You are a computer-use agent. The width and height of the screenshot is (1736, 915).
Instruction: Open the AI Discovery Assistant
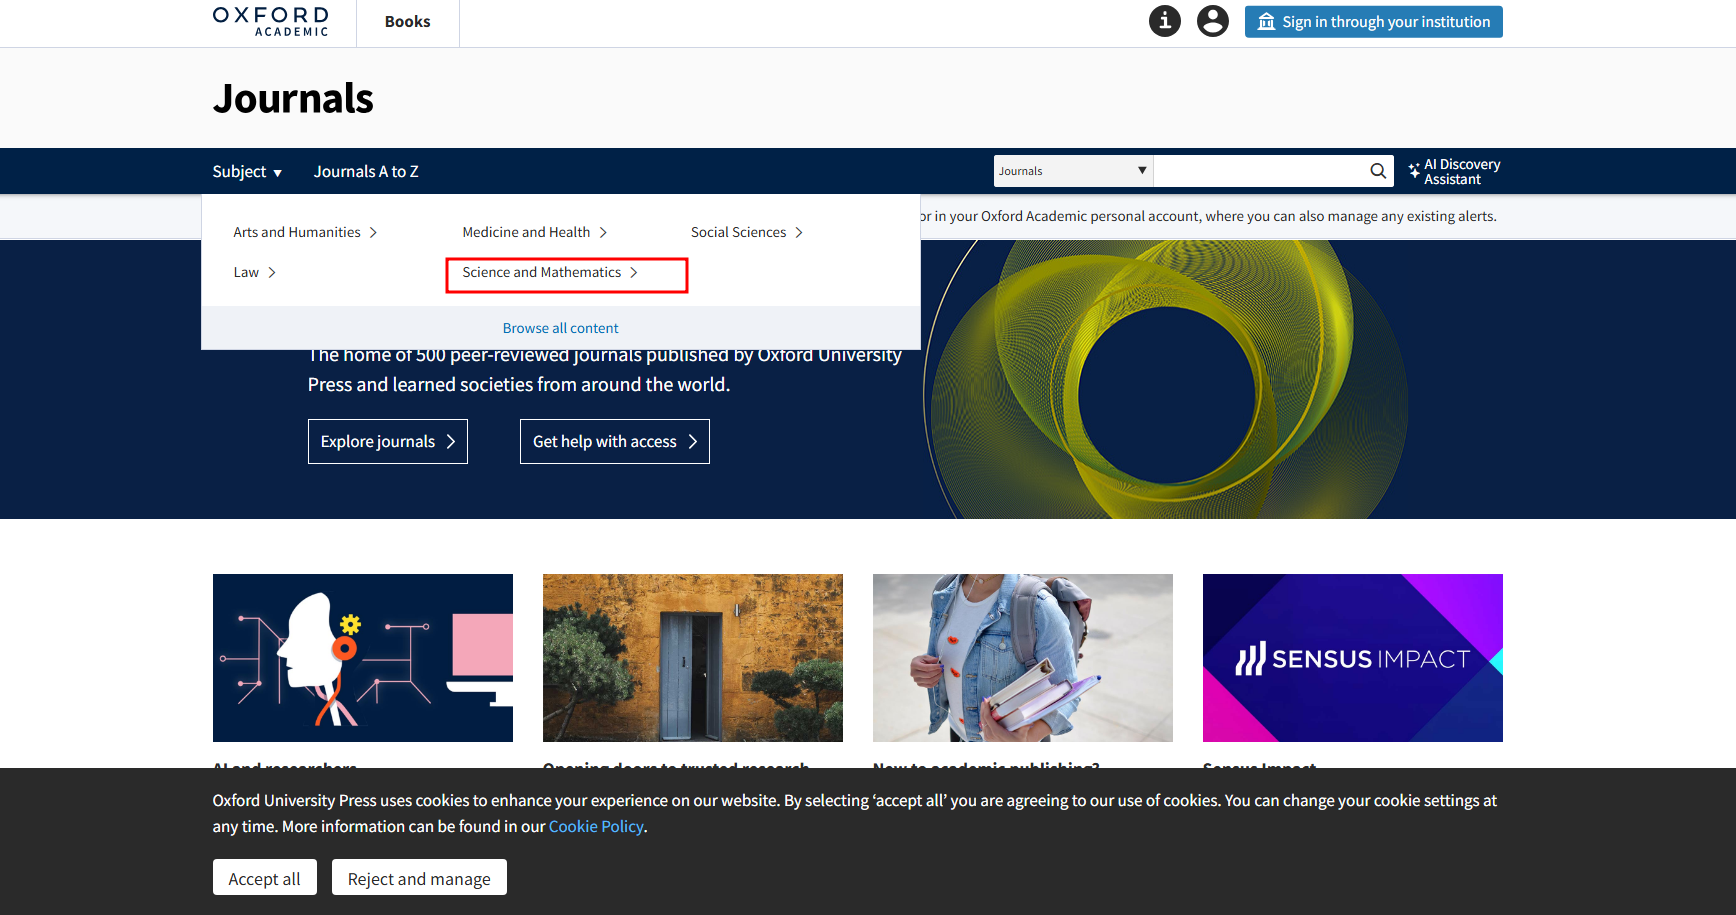1454,172
